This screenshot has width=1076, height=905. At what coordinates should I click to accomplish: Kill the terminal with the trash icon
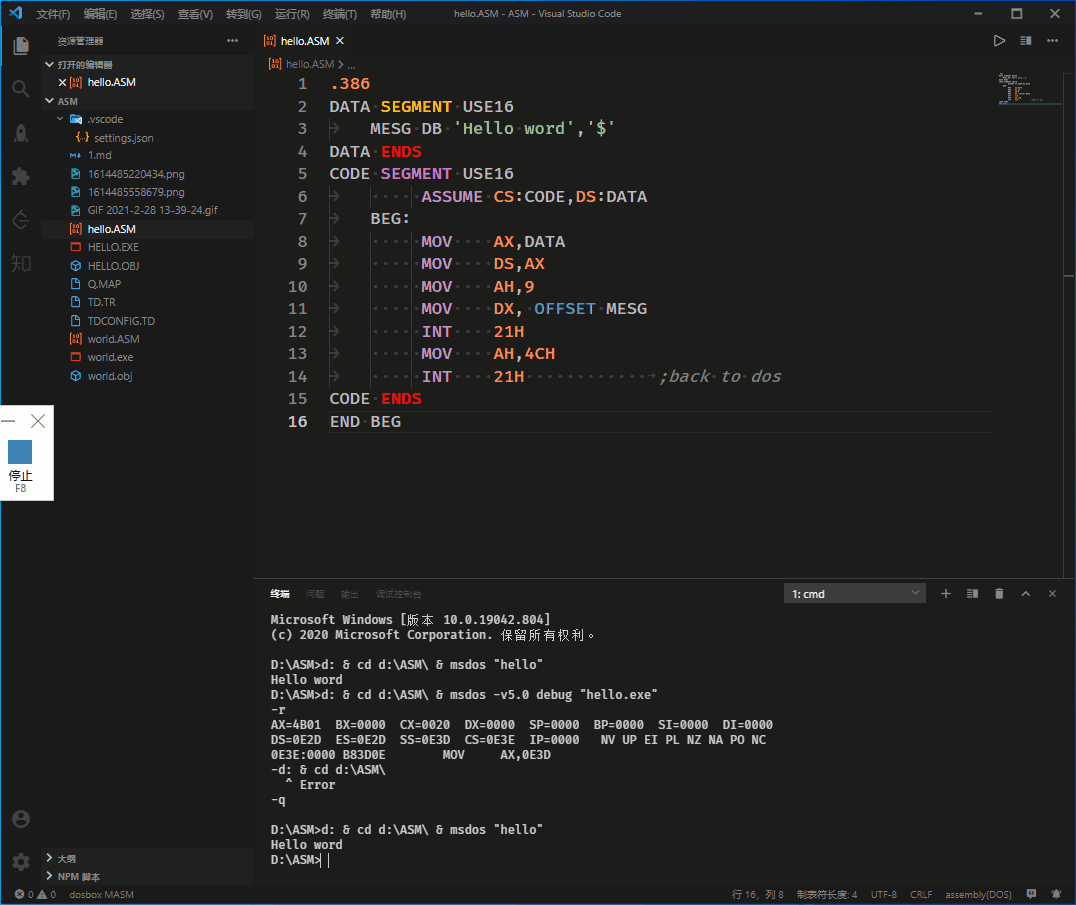coord(998,593)
